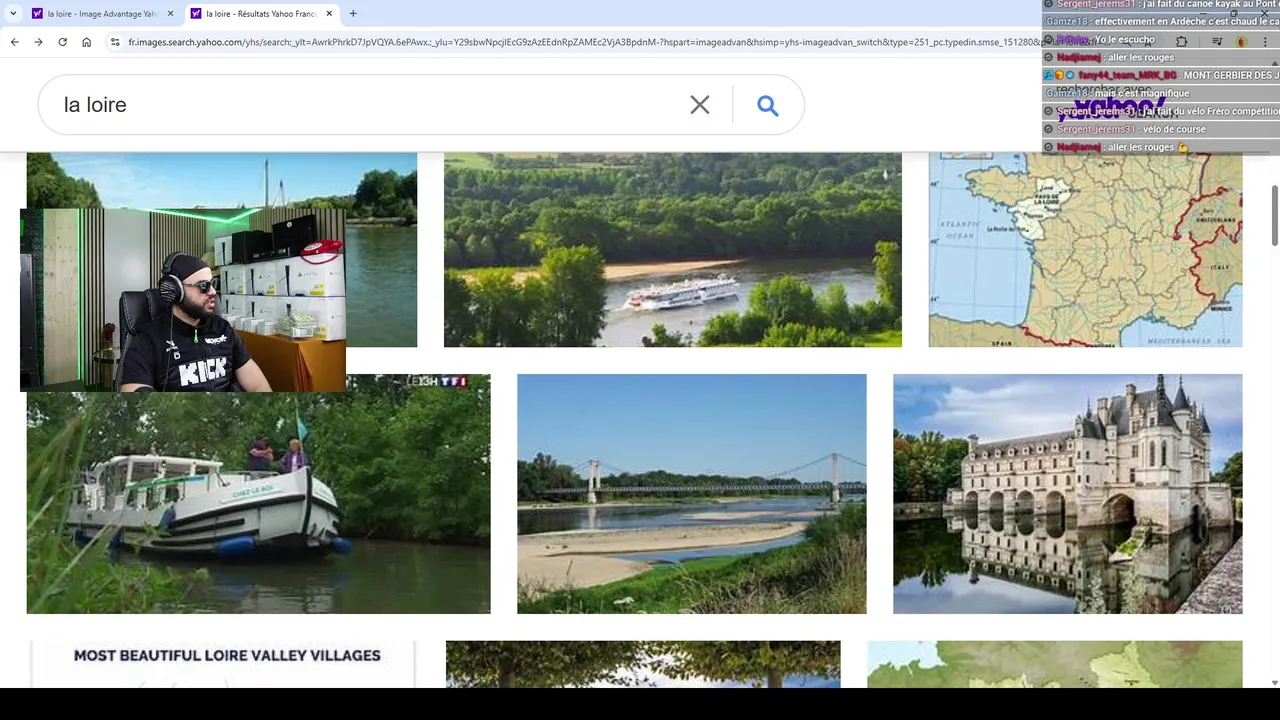
Task: Open the river cruise ship image
Action: click(672, 250)
